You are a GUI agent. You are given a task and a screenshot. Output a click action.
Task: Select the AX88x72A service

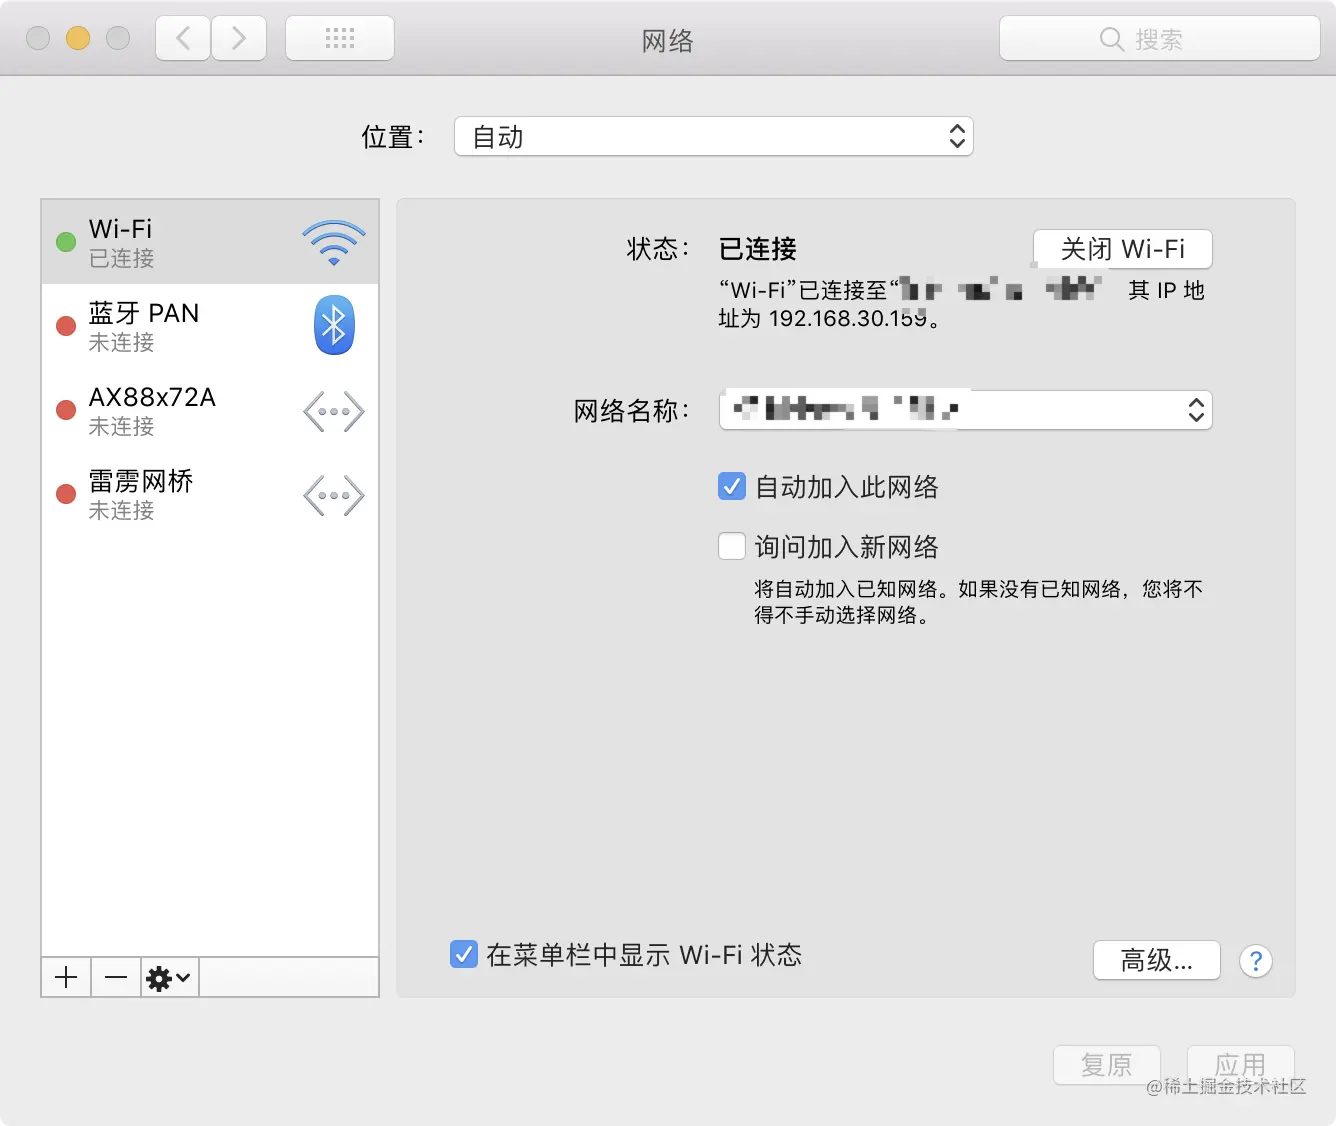(210, 410)
